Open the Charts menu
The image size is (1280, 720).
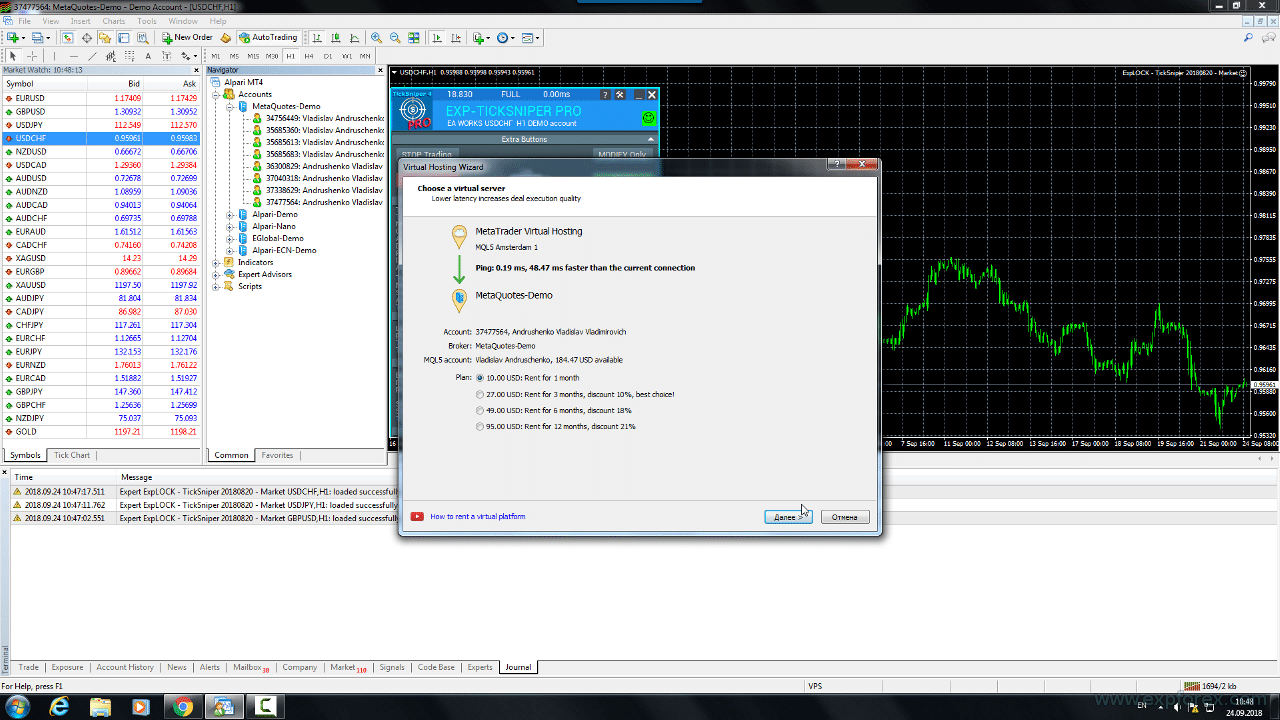114,21
